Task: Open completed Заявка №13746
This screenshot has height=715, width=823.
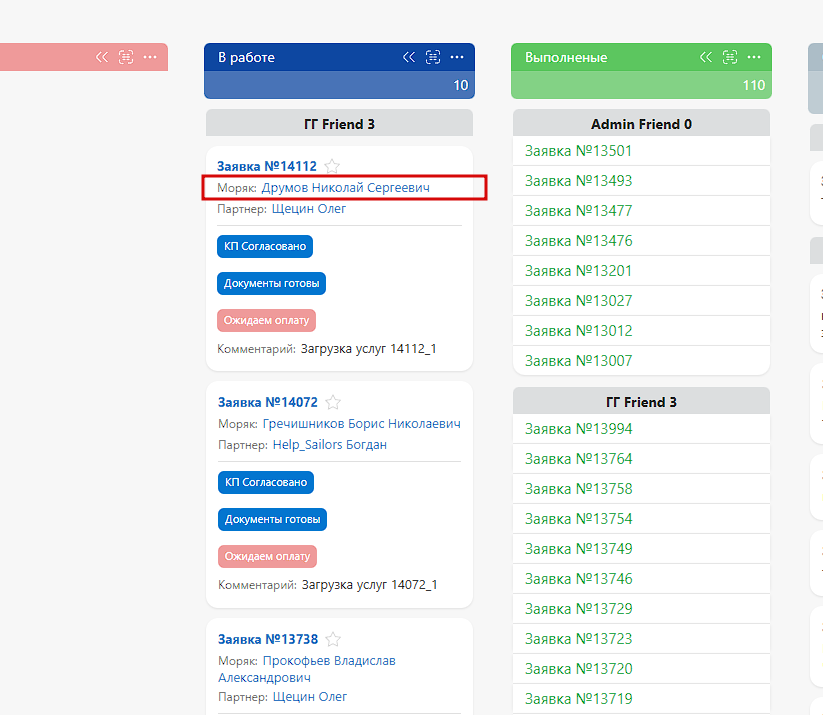Action: coord(578,579)
